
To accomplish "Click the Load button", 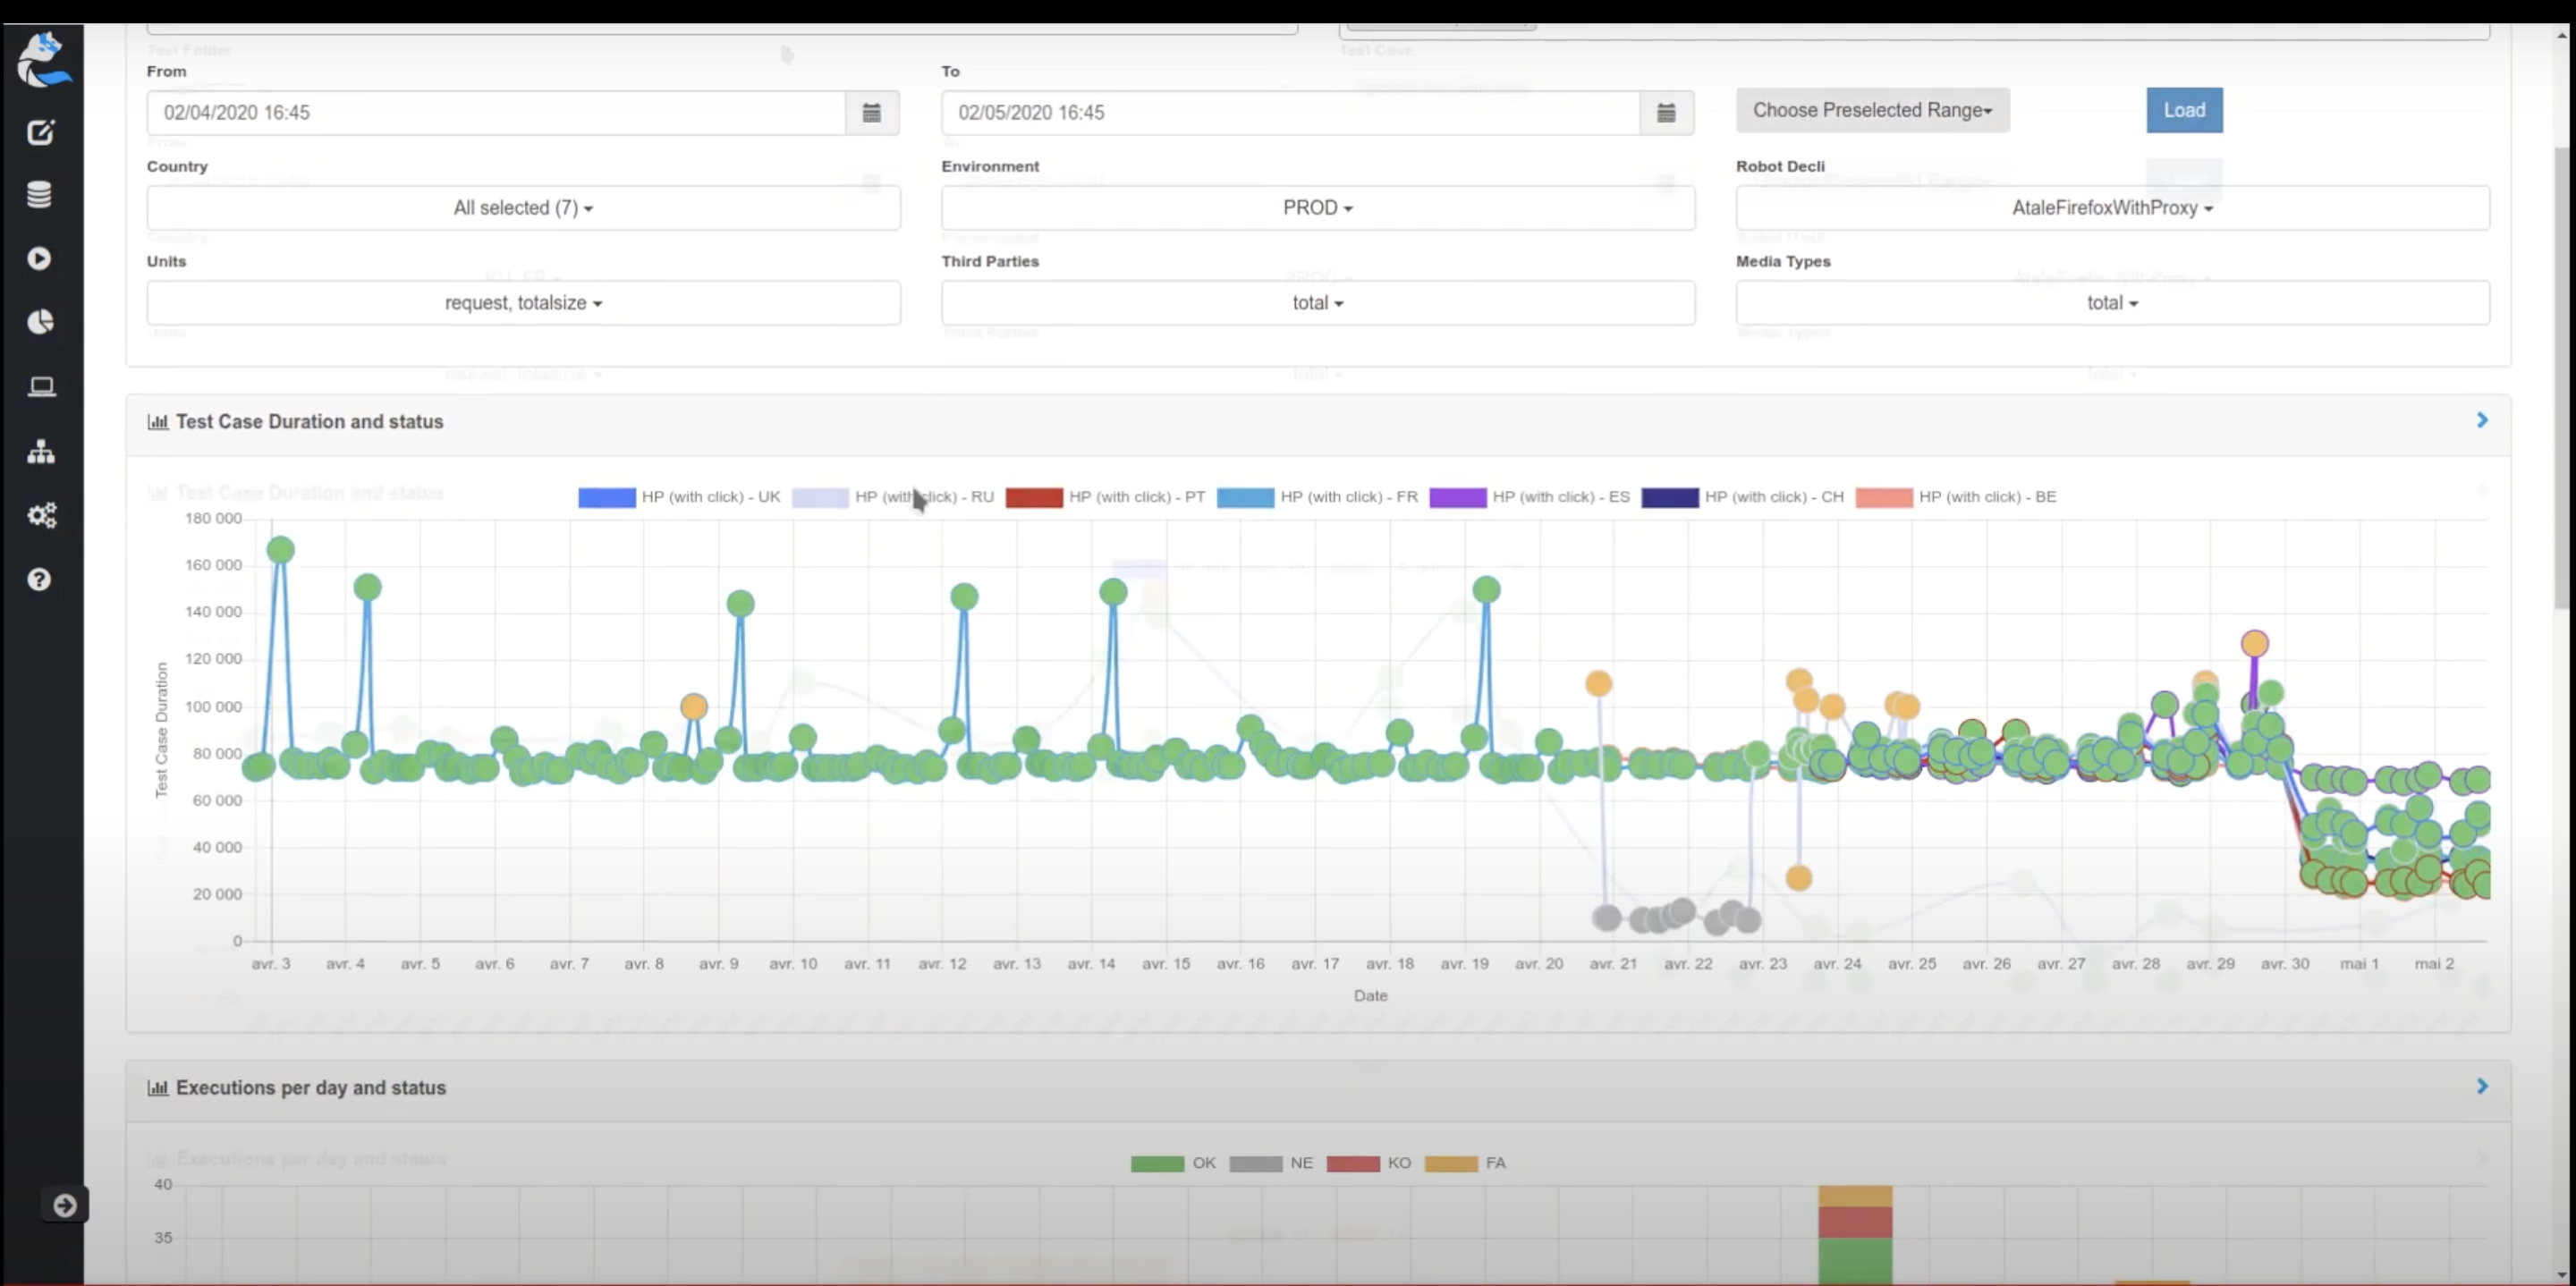I will click(2183, 110).
